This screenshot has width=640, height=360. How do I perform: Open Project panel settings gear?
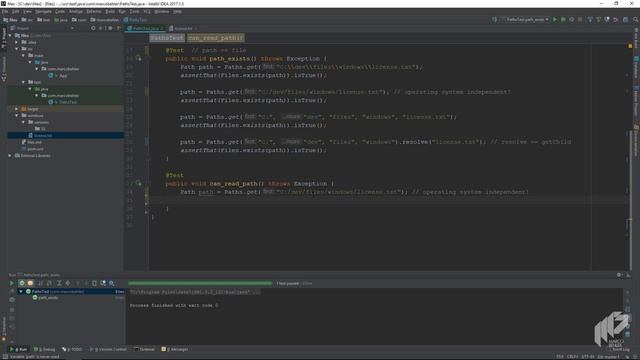point(110,28)
